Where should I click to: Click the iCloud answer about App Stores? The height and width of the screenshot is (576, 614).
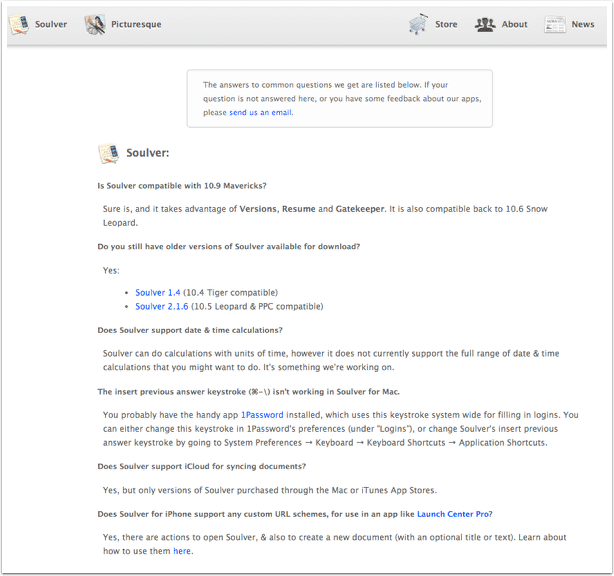point(270,491)
